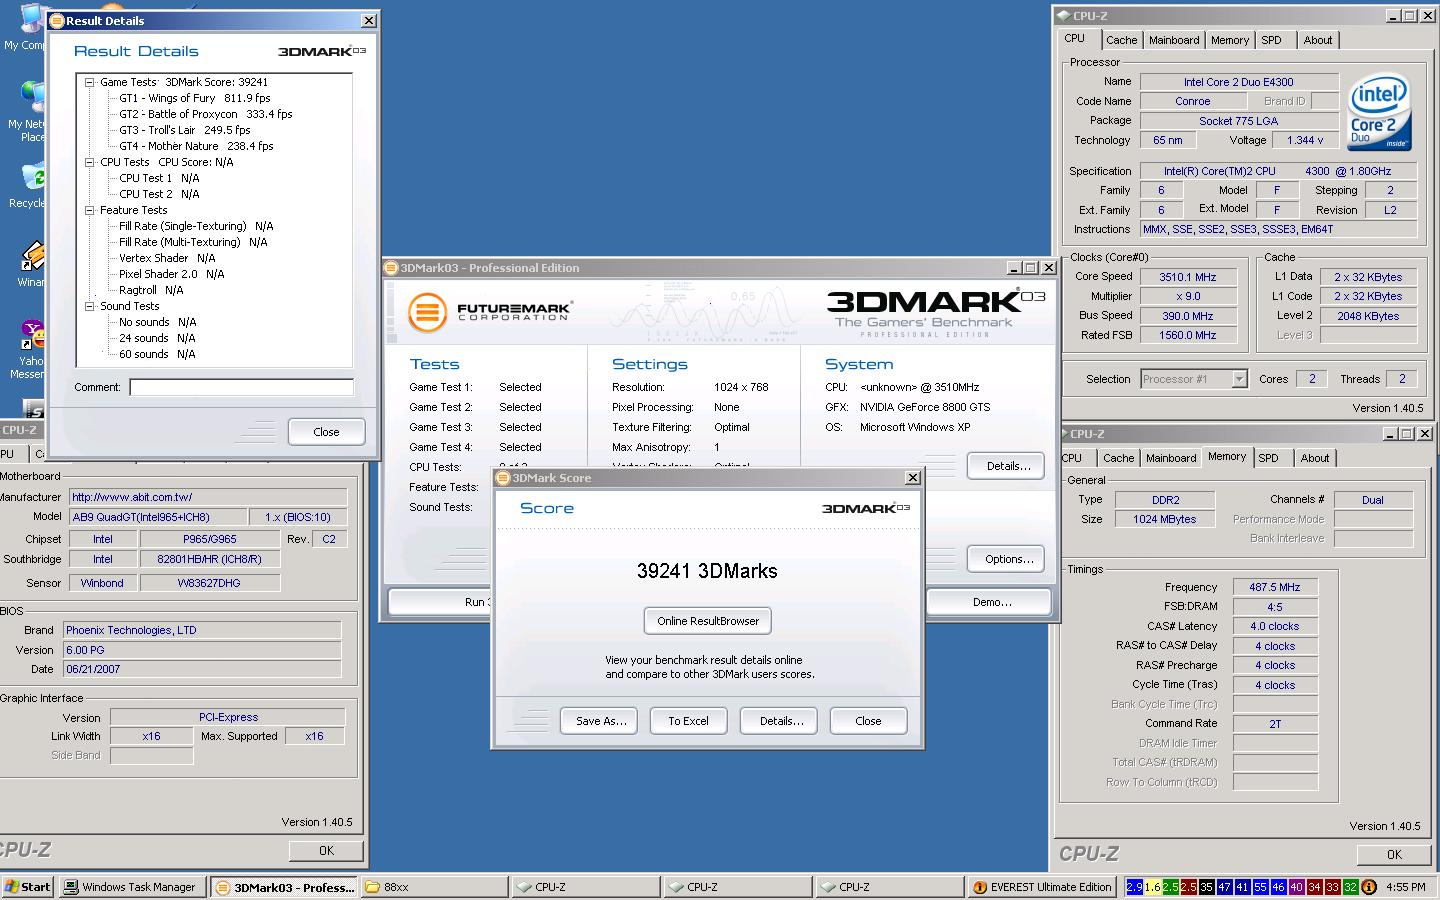The height and width of the screenshot is (900, 1440).
Task: Click the 39241 3DMarks score text
Action: click(x=707, y=571)
